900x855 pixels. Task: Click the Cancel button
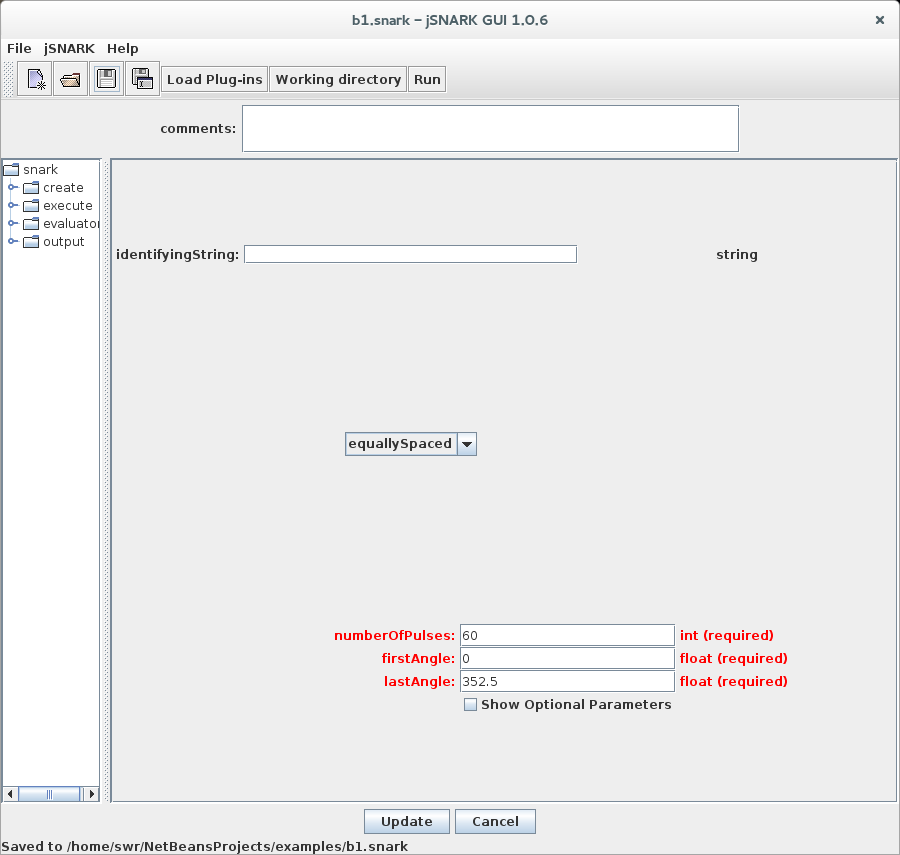tap(495, 821)
